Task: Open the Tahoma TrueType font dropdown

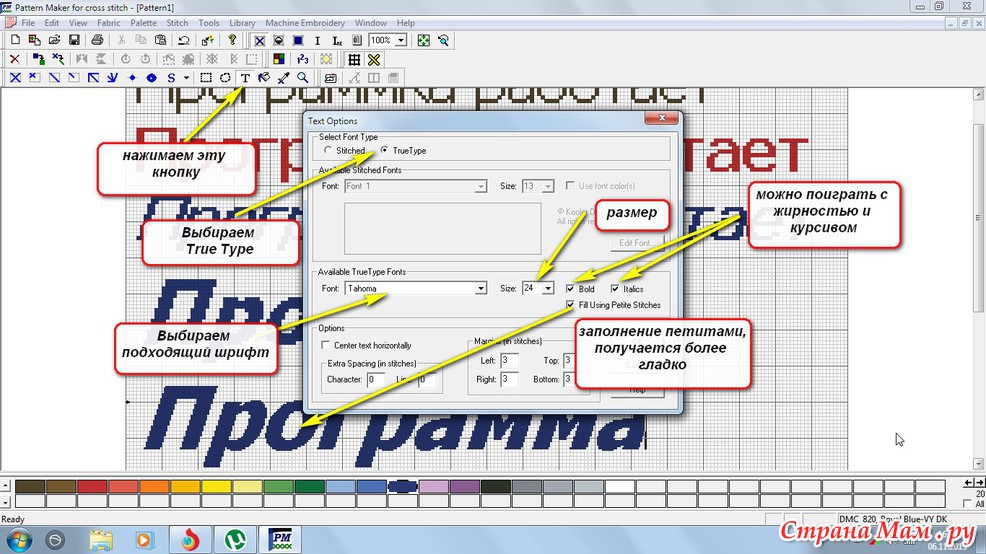Action: tap(480, 289)
